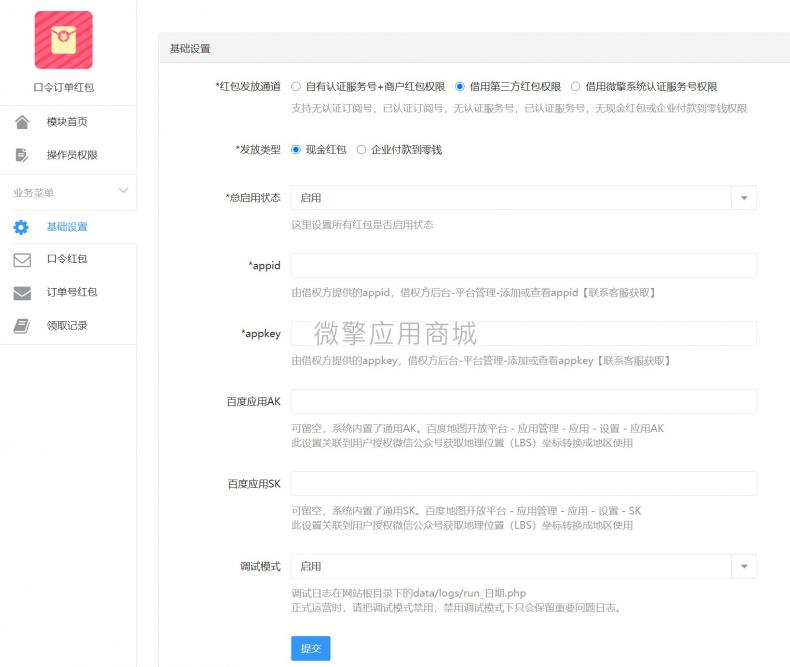Click the envelope outline icon beside 口令红包

22,260
